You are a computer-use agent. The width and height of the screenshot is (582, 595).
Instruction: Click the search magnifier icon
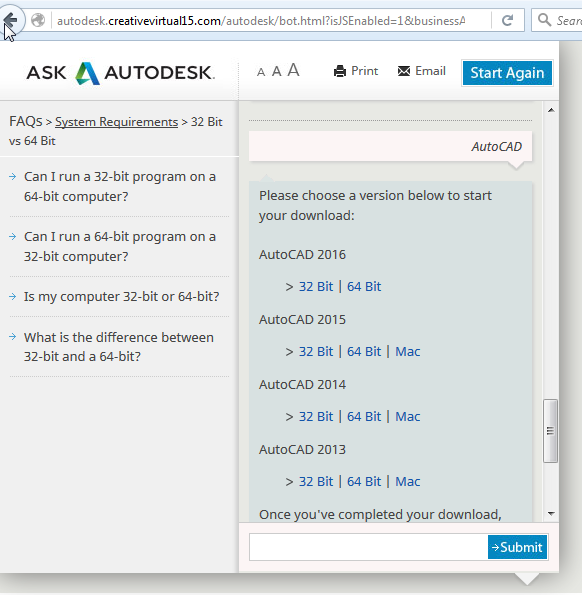[544, 20]
